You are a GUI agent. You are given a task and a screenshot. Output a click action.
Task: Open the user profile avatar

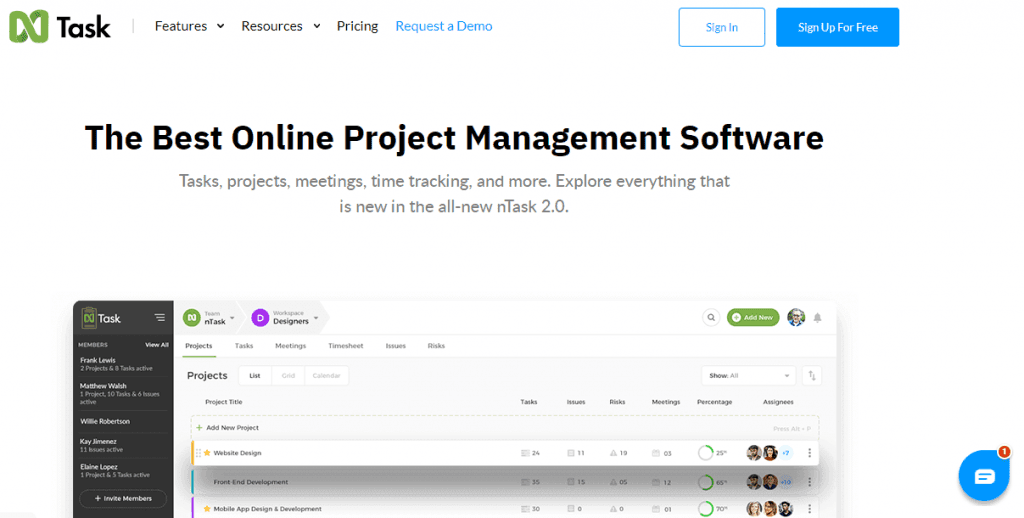[x=795, y=317]
